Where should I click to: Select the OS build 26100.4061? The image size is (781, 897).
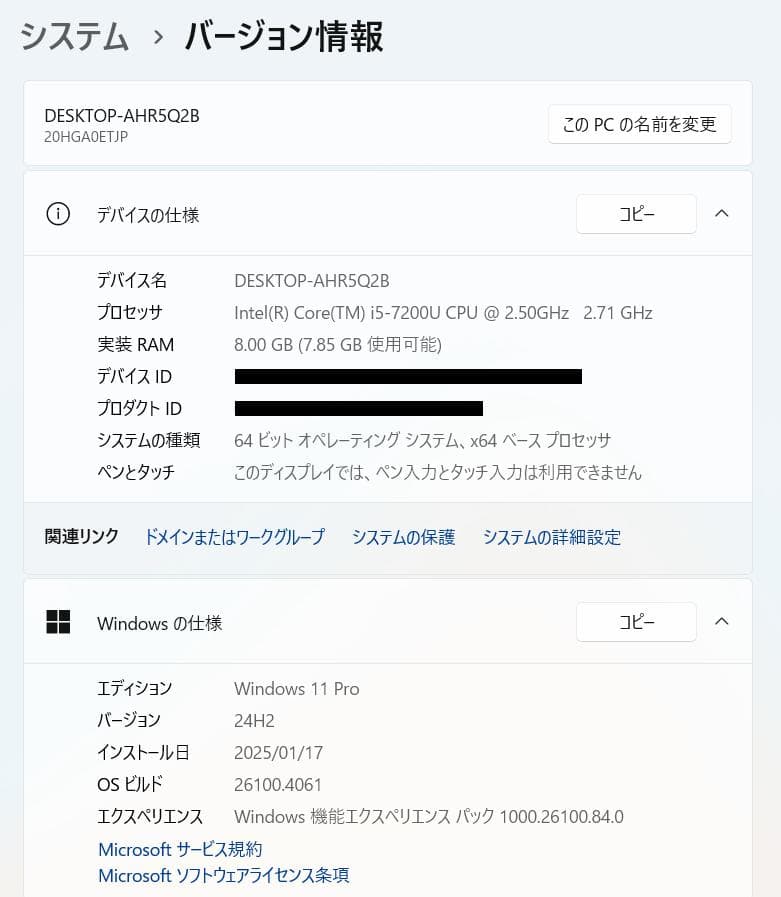pyautogui.click(x=278, y=785)
